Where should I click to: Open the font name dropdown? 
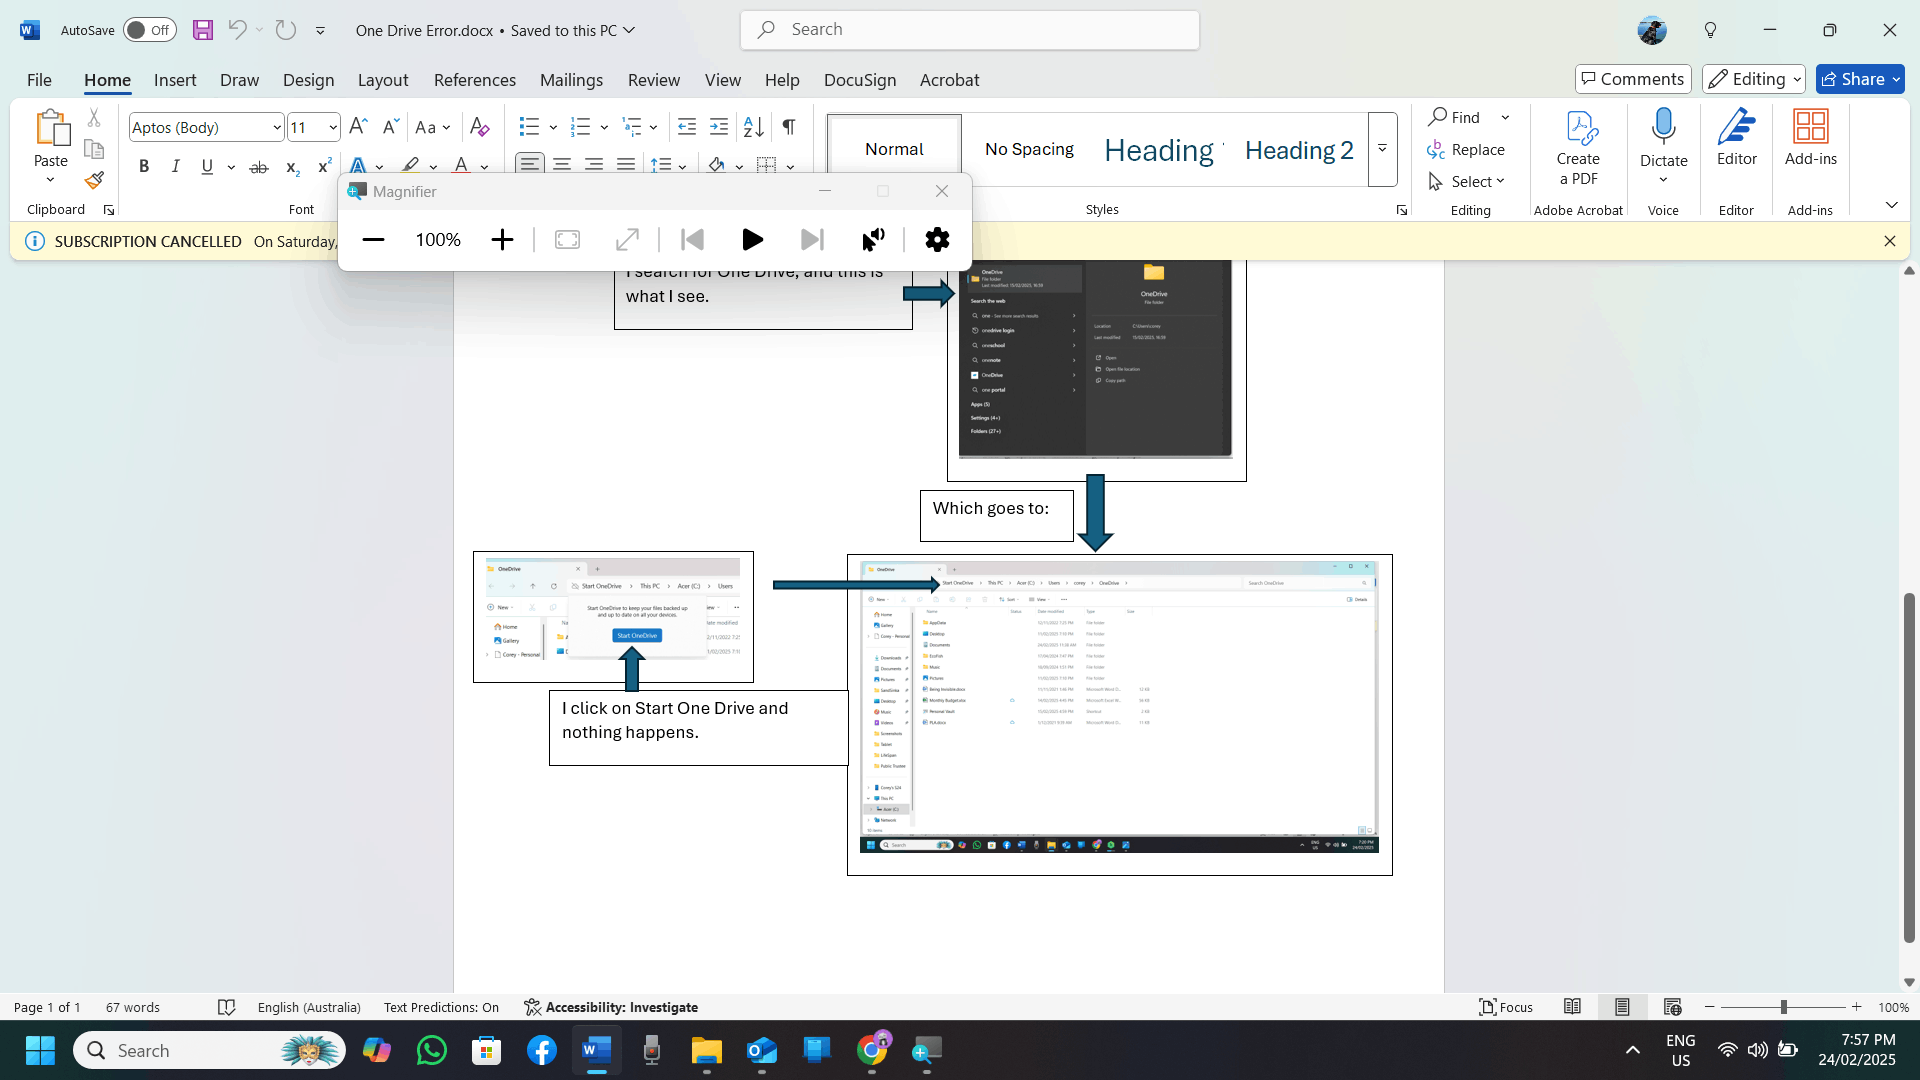(276, 127)
